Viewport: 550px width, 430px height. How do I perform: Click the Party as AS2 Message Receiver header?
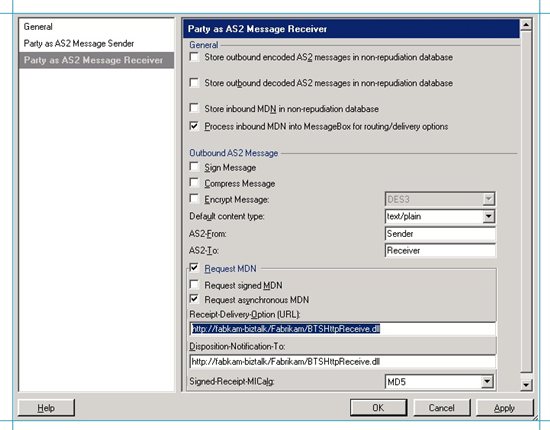coord(351,29)
